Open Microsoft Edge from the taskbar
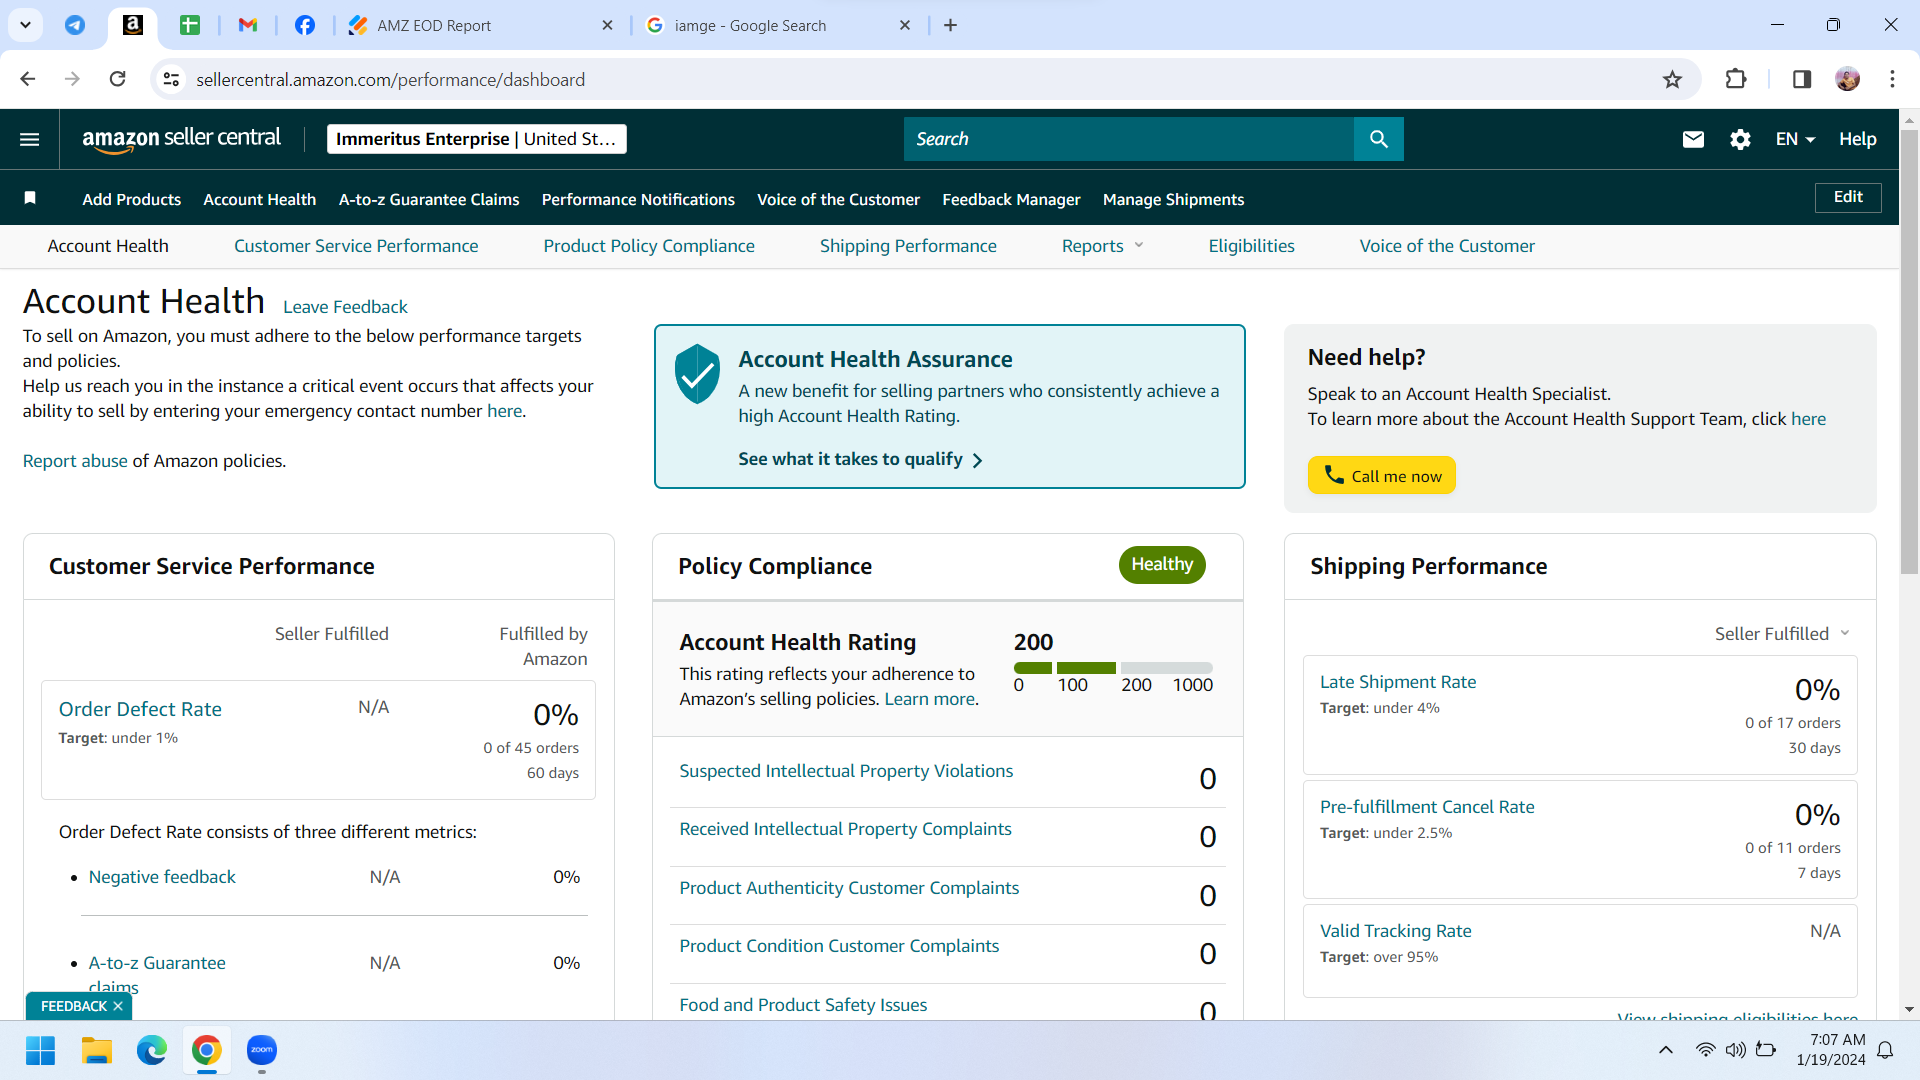 (152, 1050)
